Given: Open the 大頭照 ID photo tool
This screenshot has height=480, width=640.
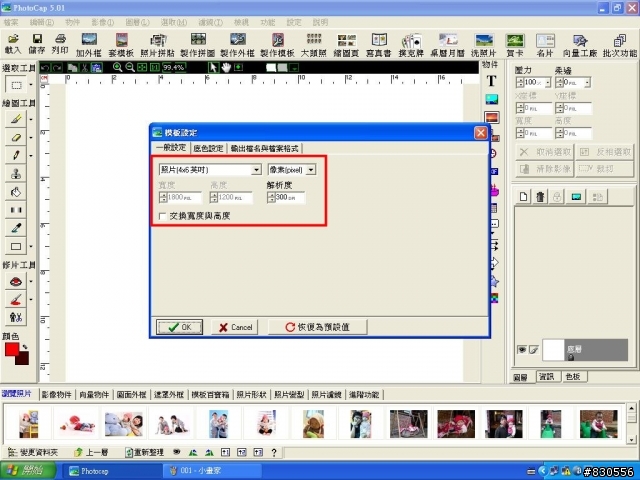Looking at the screenshot, I should click(313, 45).
